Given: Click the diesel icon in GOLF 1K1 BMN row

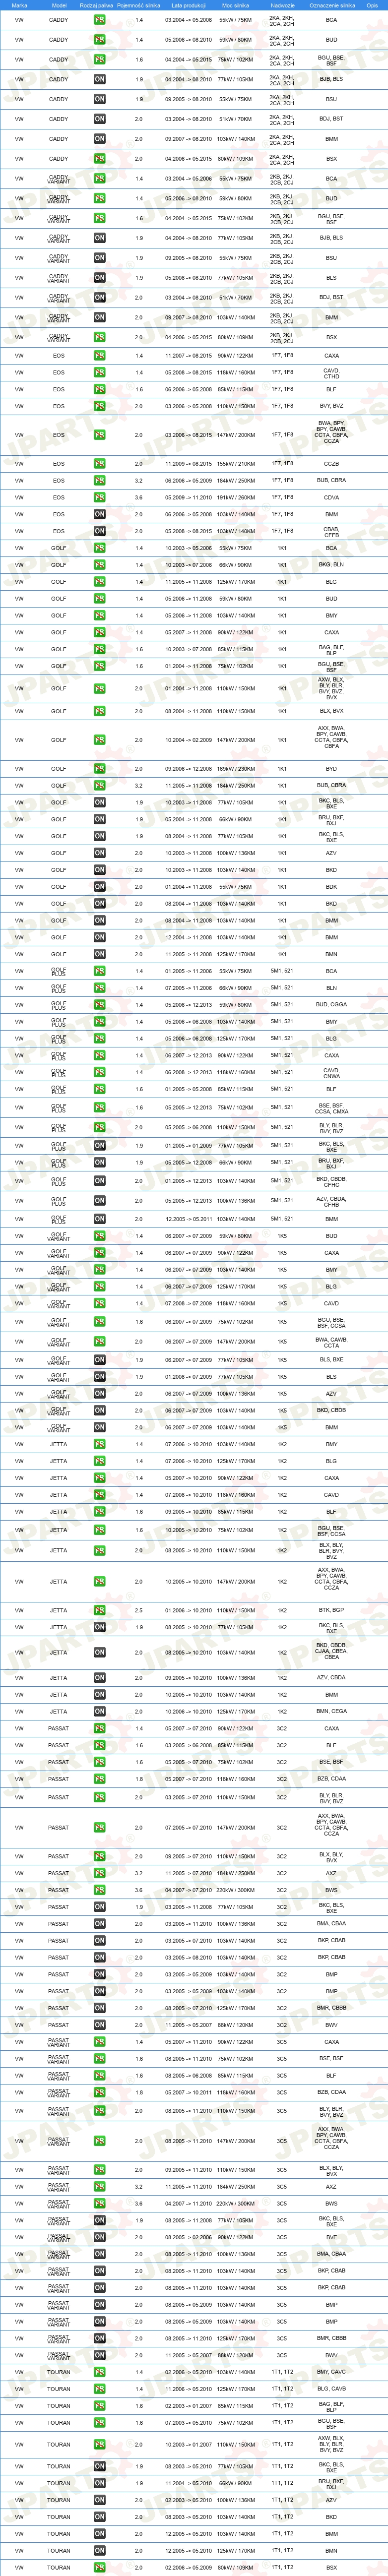Looking at the screenshot, I should pyautogui.click(x=99, y=954).
